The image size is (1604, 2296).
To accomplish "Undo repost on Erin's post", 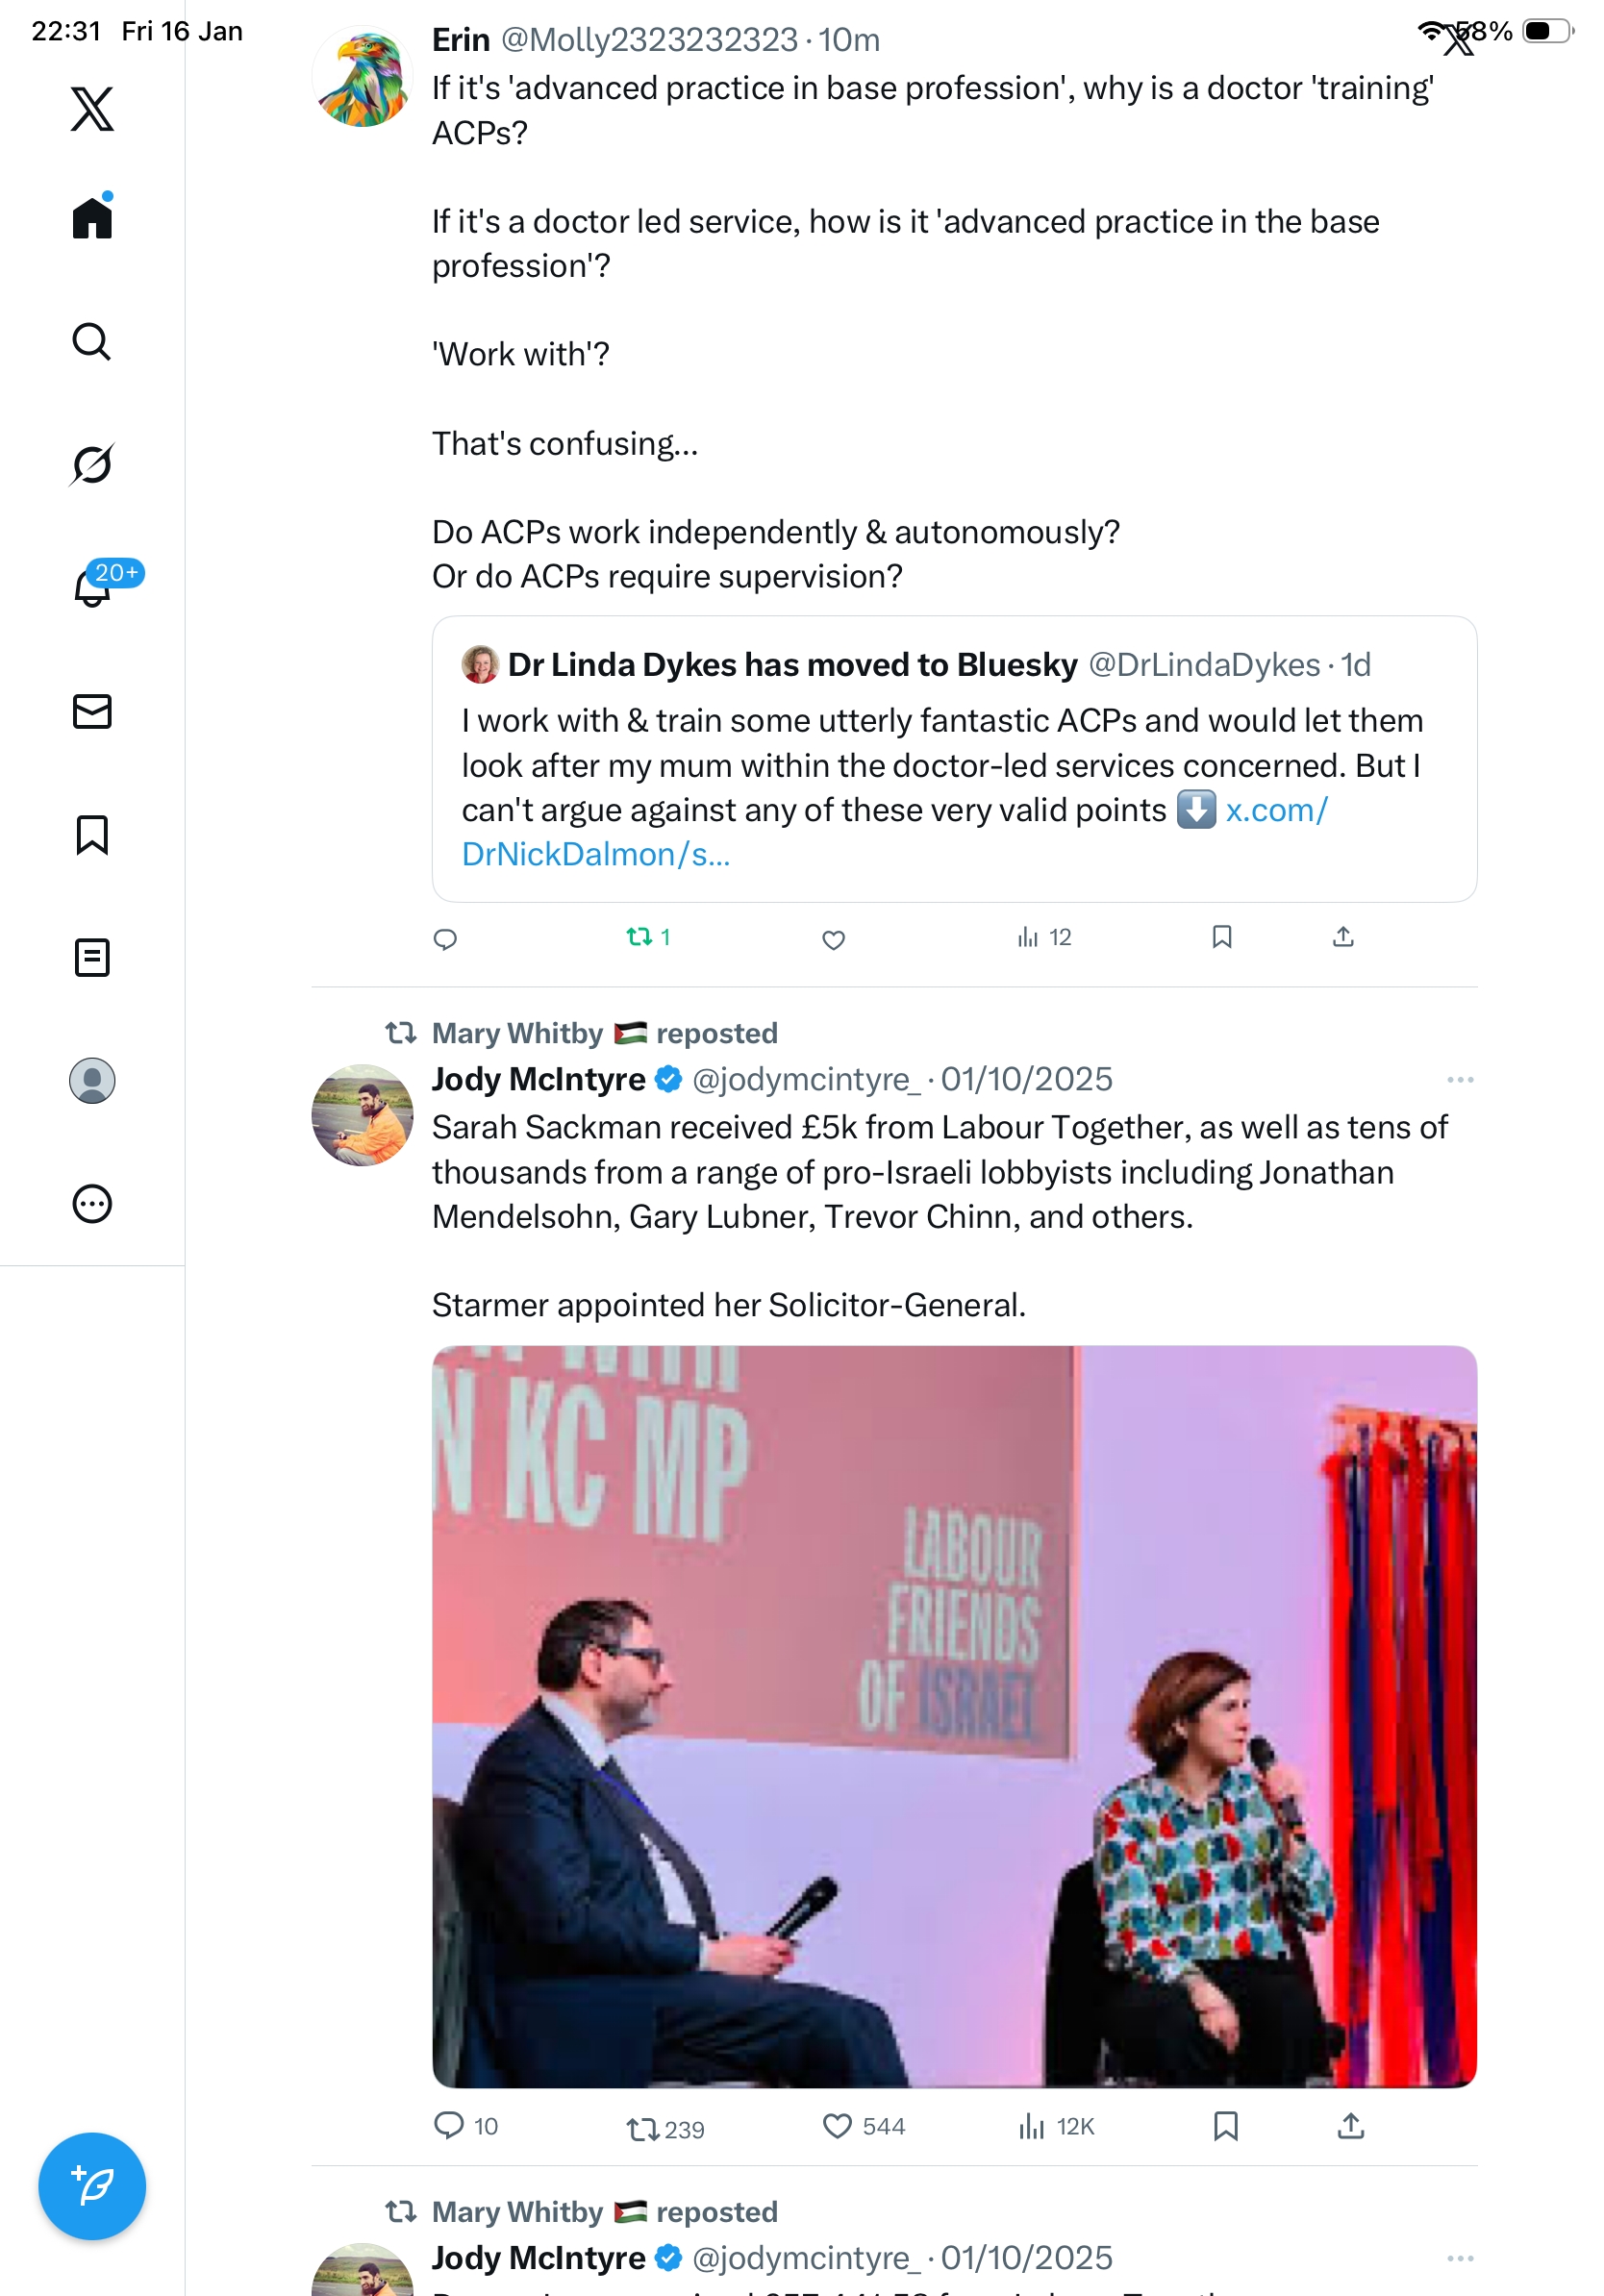I will pyautogui.click(x=639, y=937).
